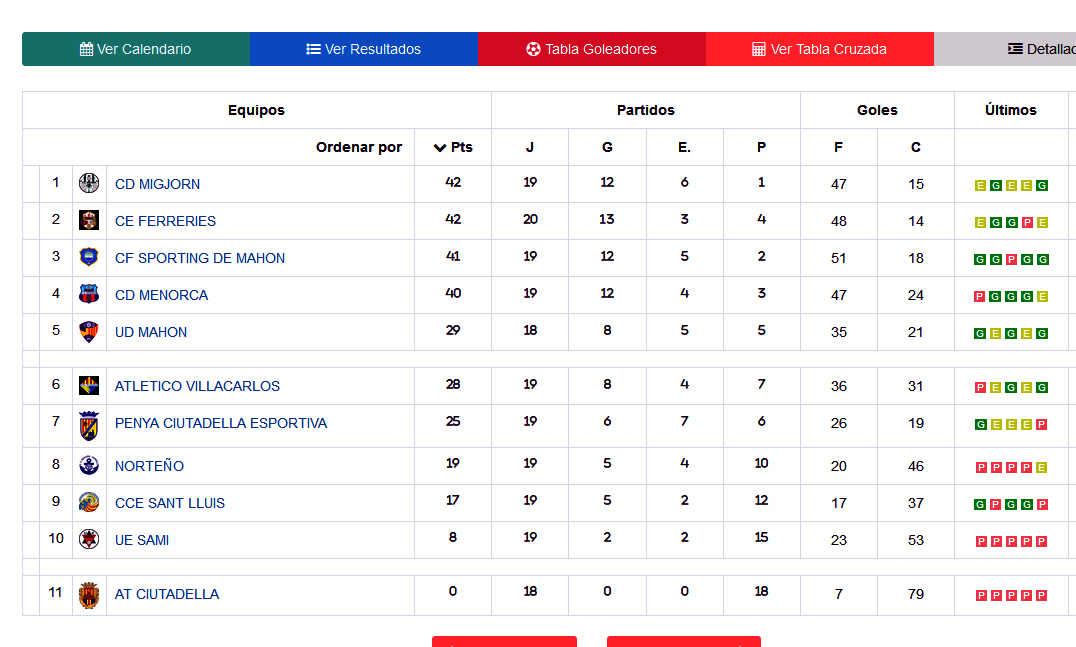The height and width of the screenshot is (647, 1076).
Task: Click the left red button below the table
Action: [504, 643]
